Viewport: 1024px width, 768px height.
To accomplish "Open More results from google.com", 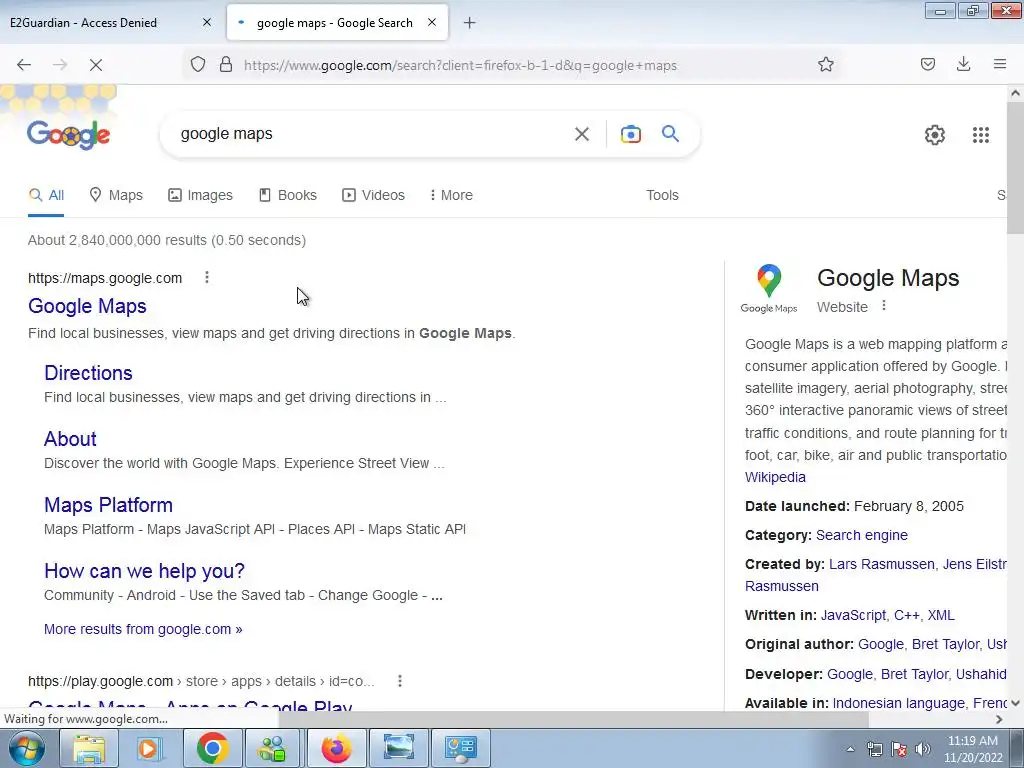I will coord(143,629).
